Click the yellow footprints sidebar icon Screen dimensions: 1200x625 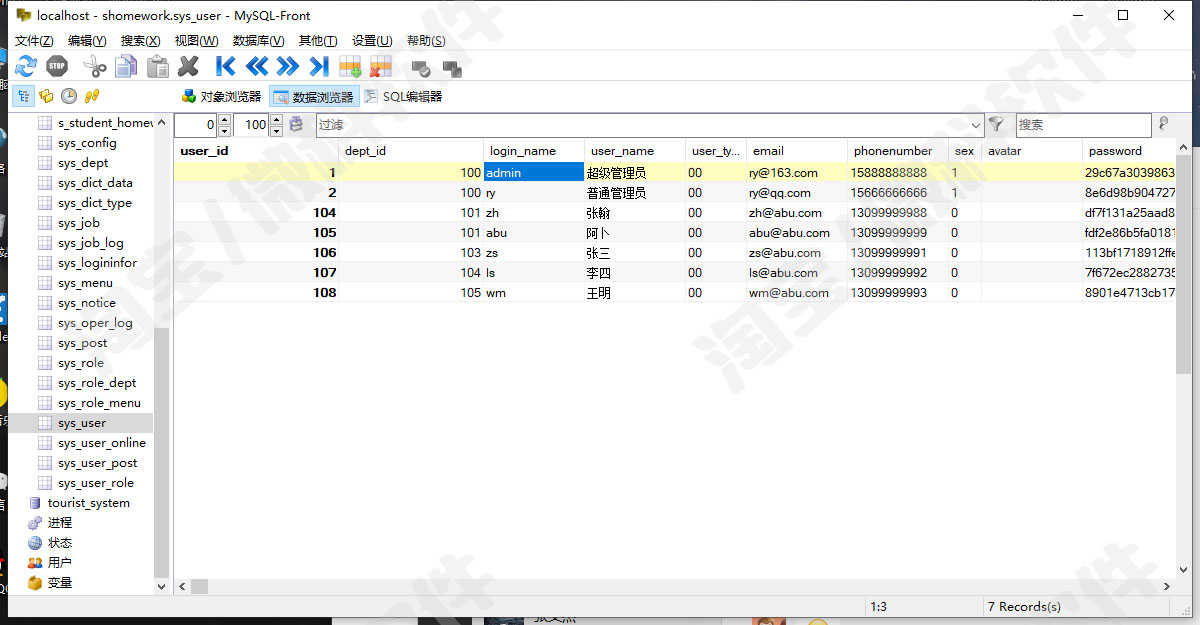pyautogui.click(x=92, y=96)
